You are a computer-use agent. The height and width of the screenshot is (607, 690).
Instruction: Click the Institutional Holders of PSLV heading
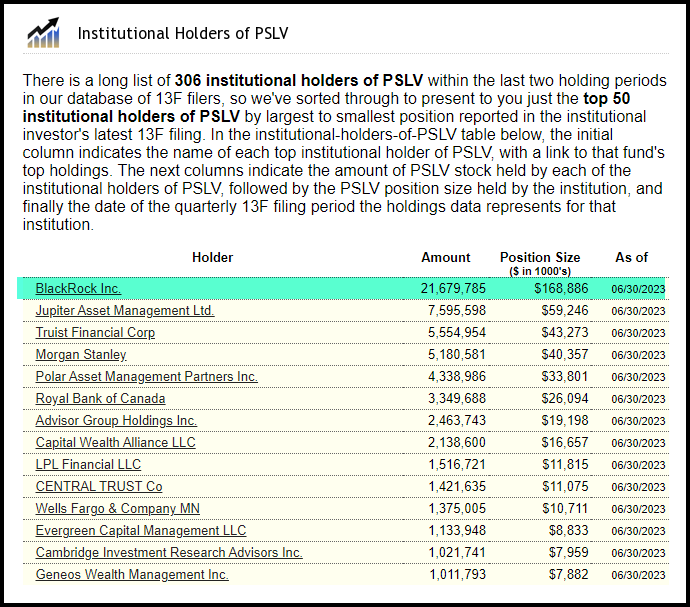tap(183, 33)
